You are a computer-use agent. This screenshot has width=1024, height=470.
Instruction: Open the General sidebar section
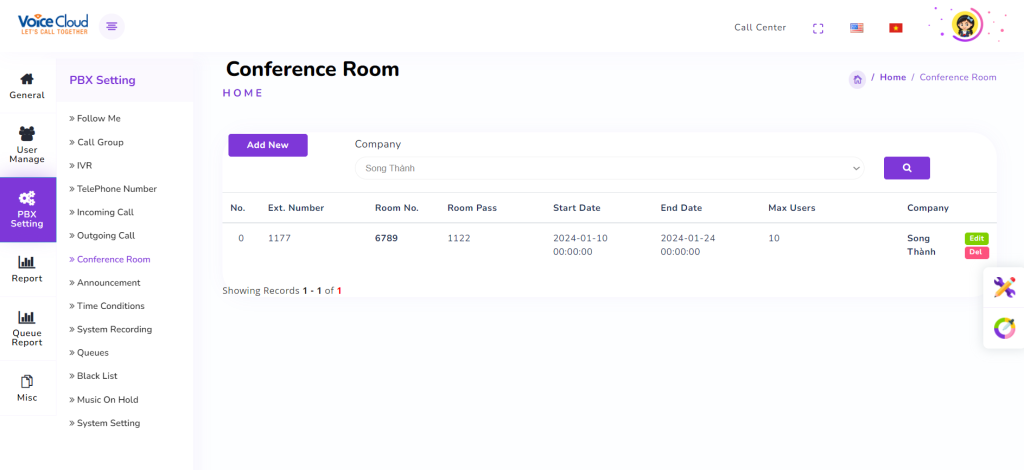(x=27, y=86)
